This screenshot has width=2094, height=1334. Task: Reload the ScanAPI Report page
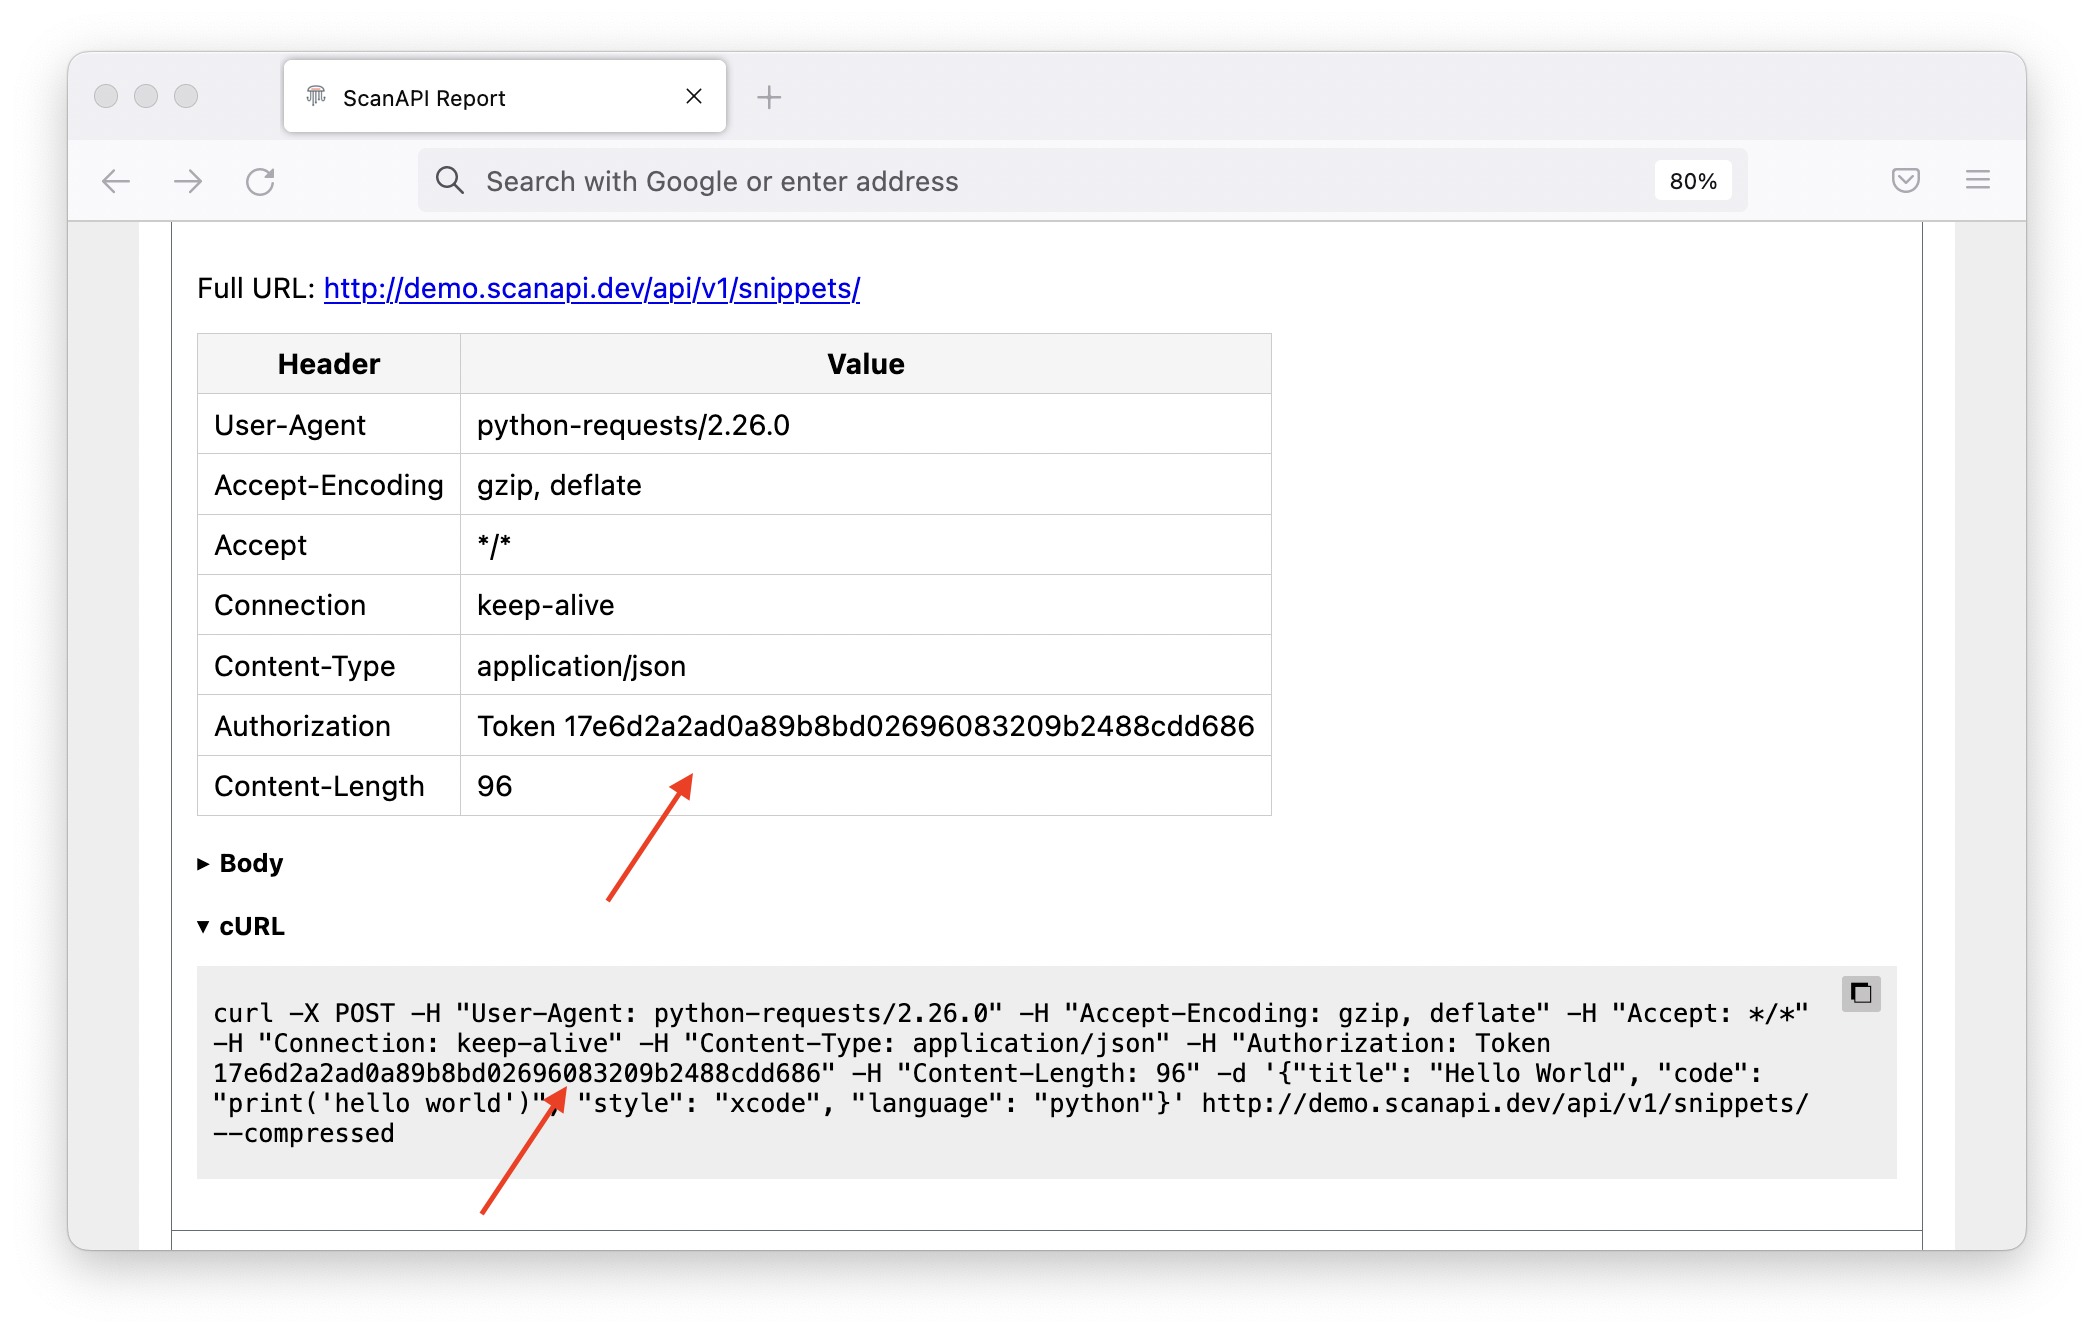pyautogui.click(x=261, y=180)
